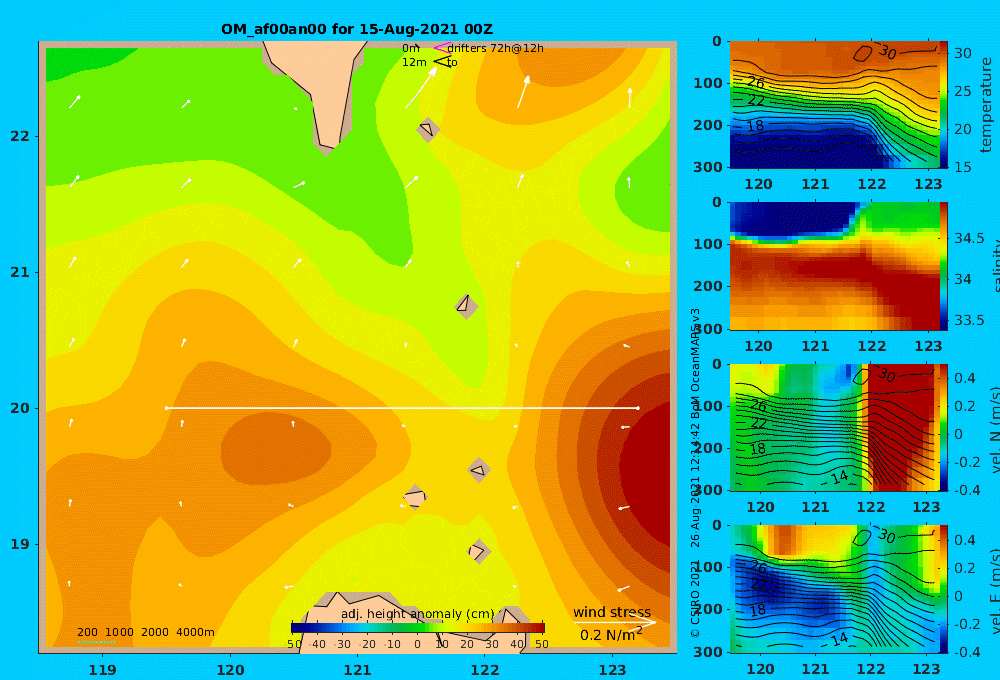Click the 'temperature' colorbar label

pos(986,105)
